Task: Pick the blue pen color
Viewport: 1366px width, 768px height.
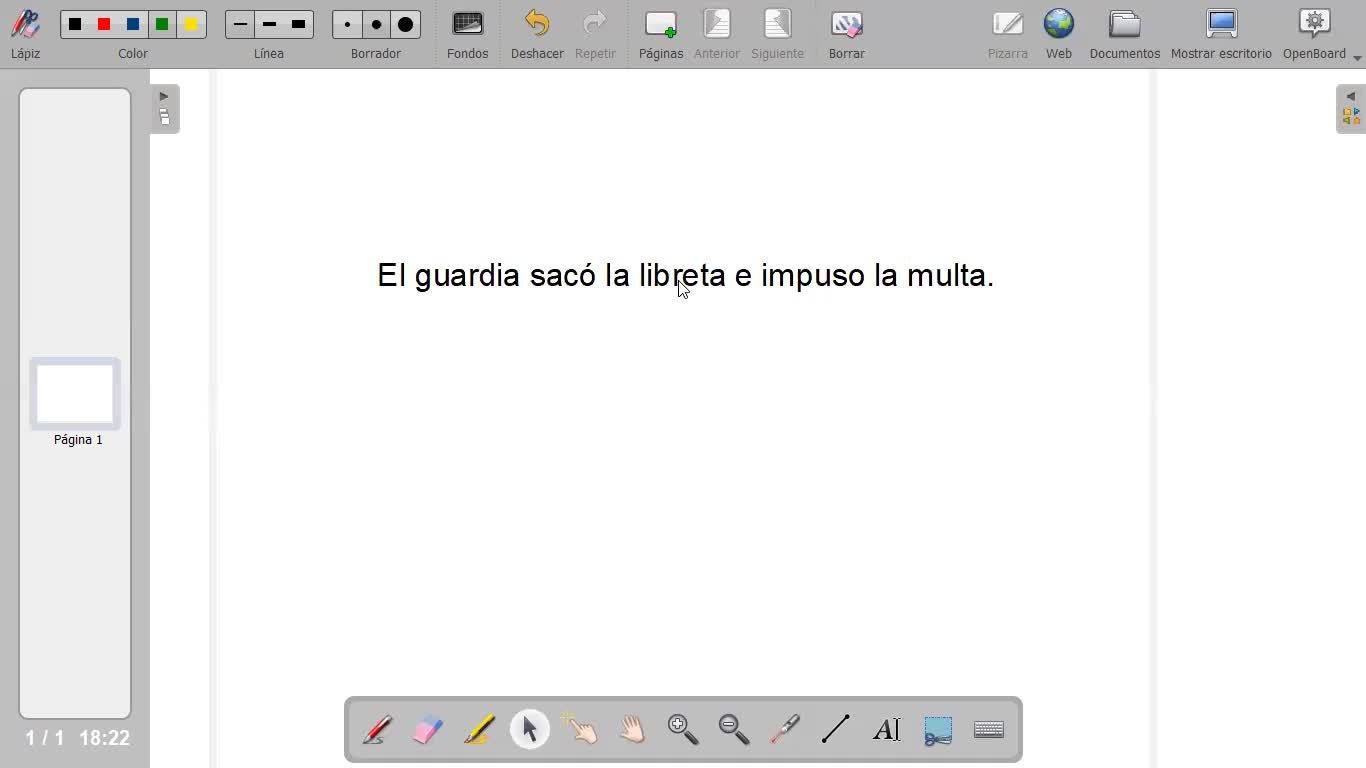Action: [x=133, y=24]
